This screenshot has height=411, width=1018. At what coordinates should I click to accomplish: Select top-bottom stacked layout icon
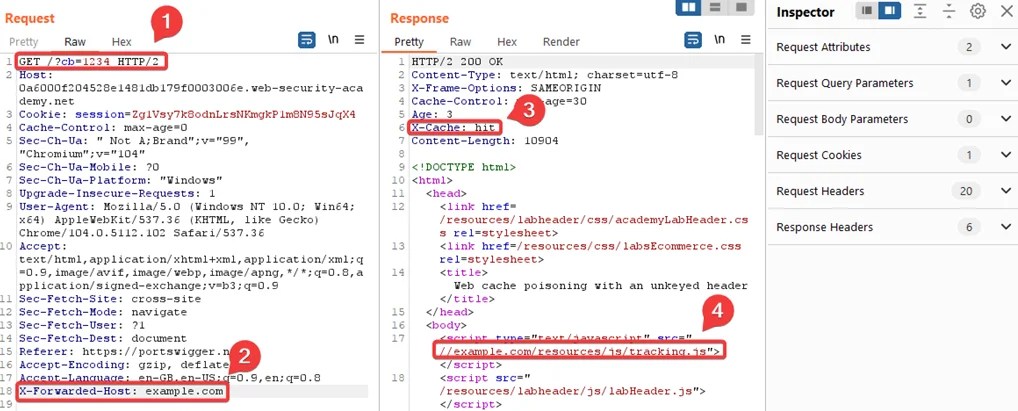coord(714,6)
